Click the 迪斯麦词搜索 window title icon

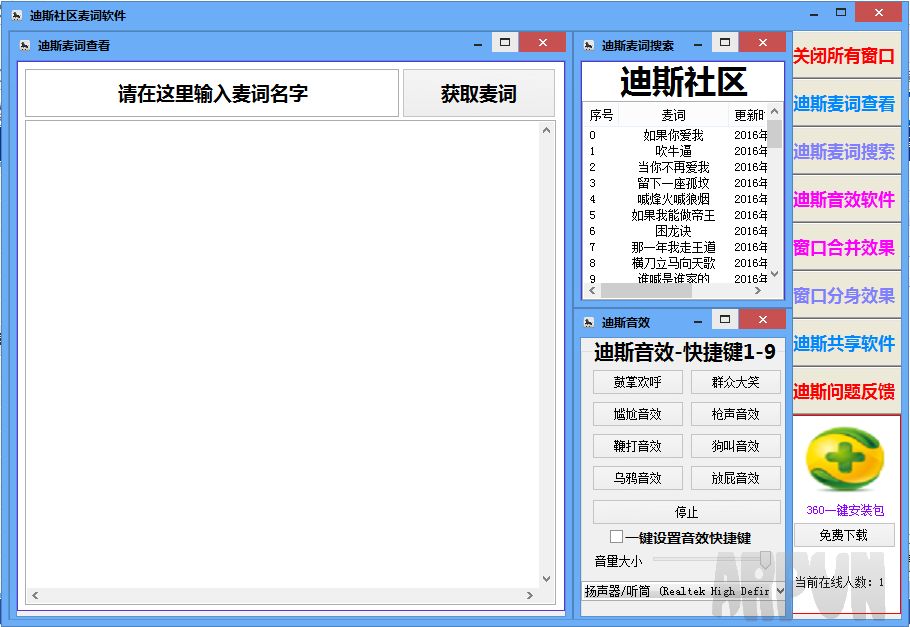[x=588, y=45]
